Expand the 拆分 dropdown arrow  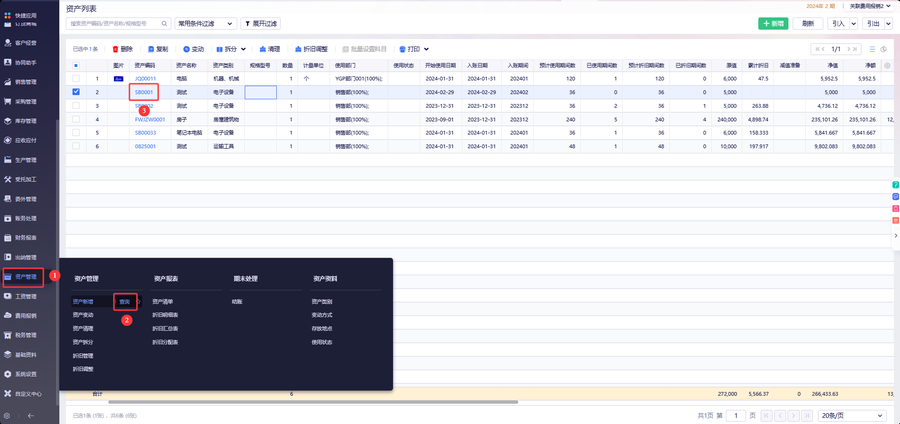(243, 49)
